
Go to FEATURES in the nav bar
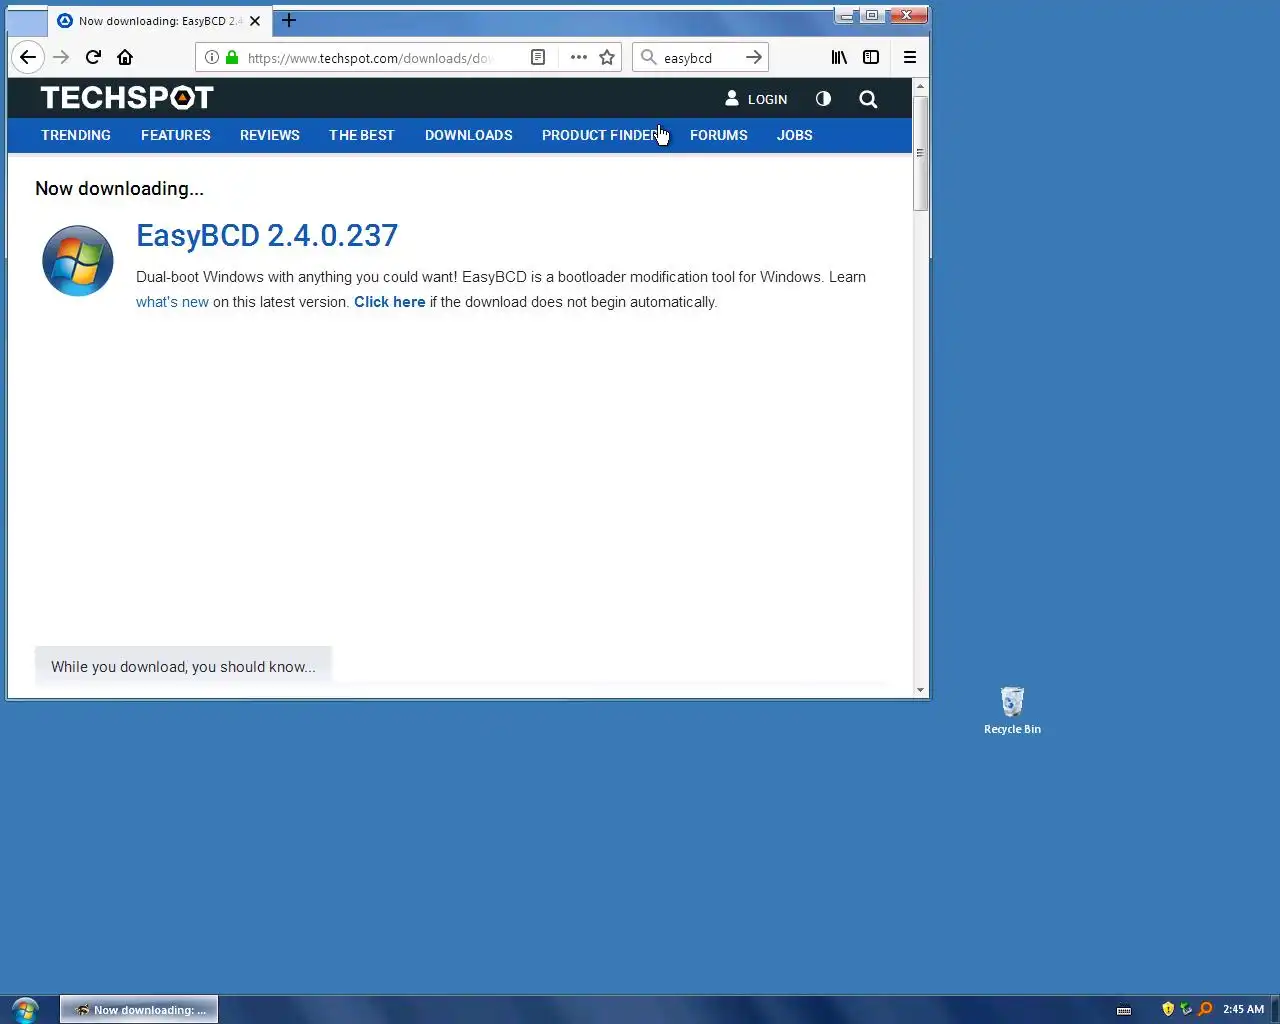tap(176, 135)
